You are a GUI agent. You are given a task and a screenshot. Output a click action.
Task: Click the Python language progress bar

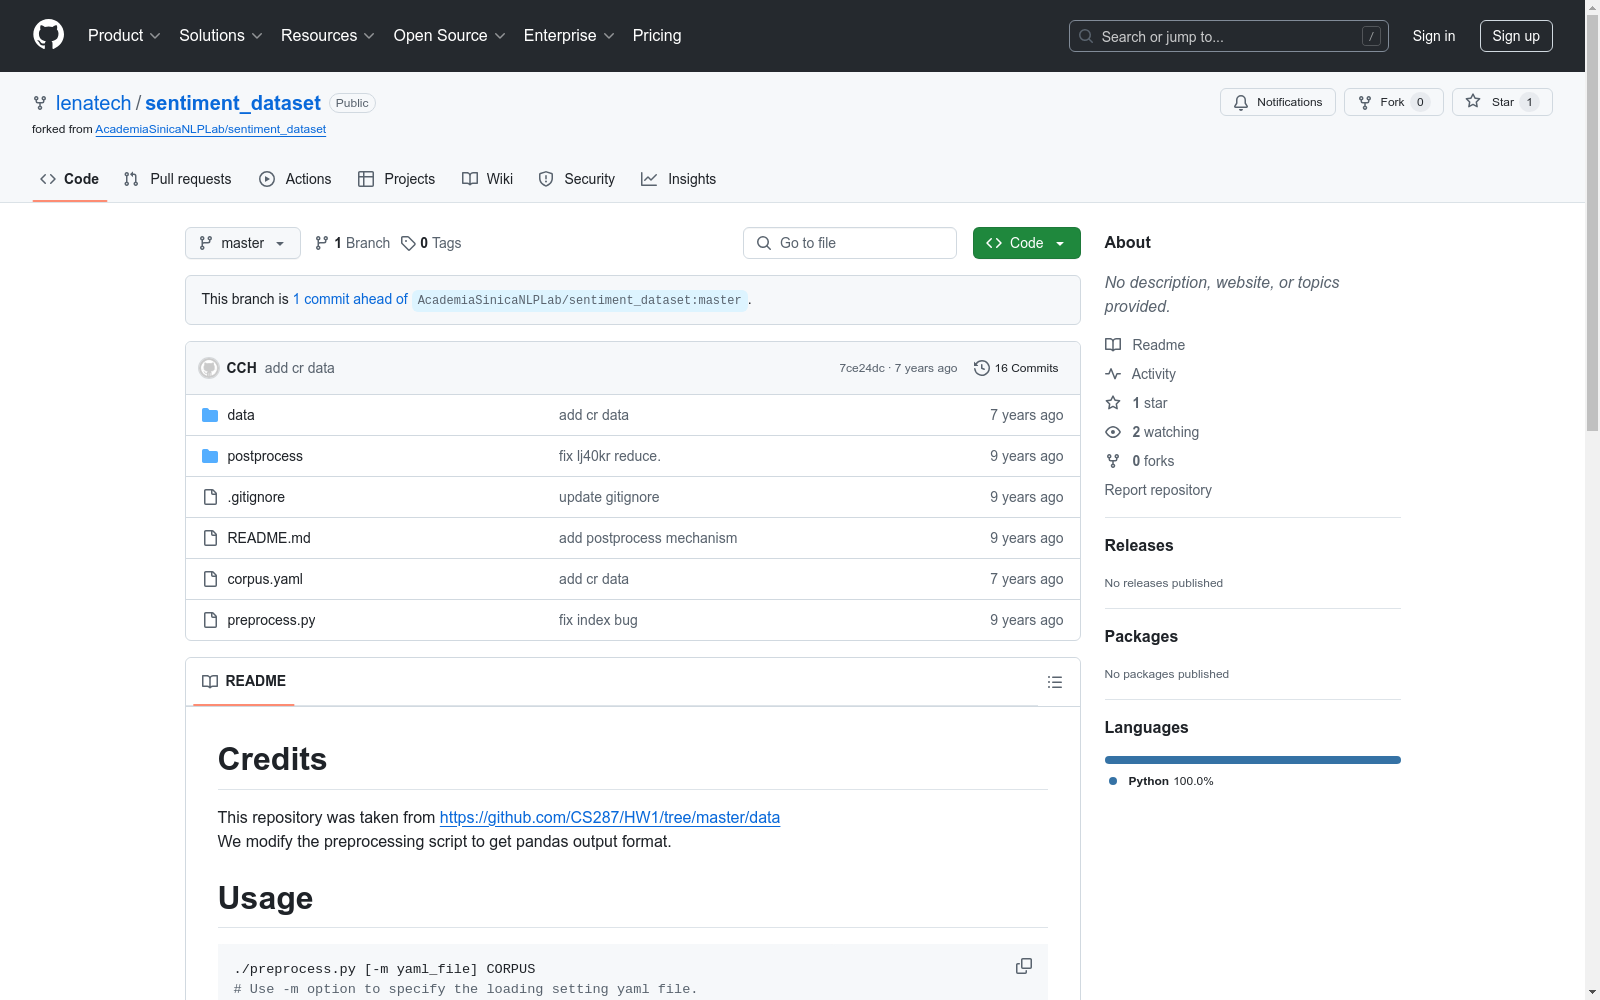click(1253, 760)
